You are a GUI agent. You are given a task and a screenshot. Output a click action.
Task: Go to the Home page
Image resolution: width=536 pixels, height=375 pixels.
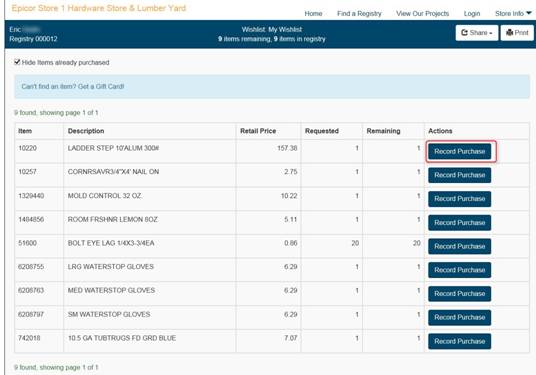tap(313, 14)
